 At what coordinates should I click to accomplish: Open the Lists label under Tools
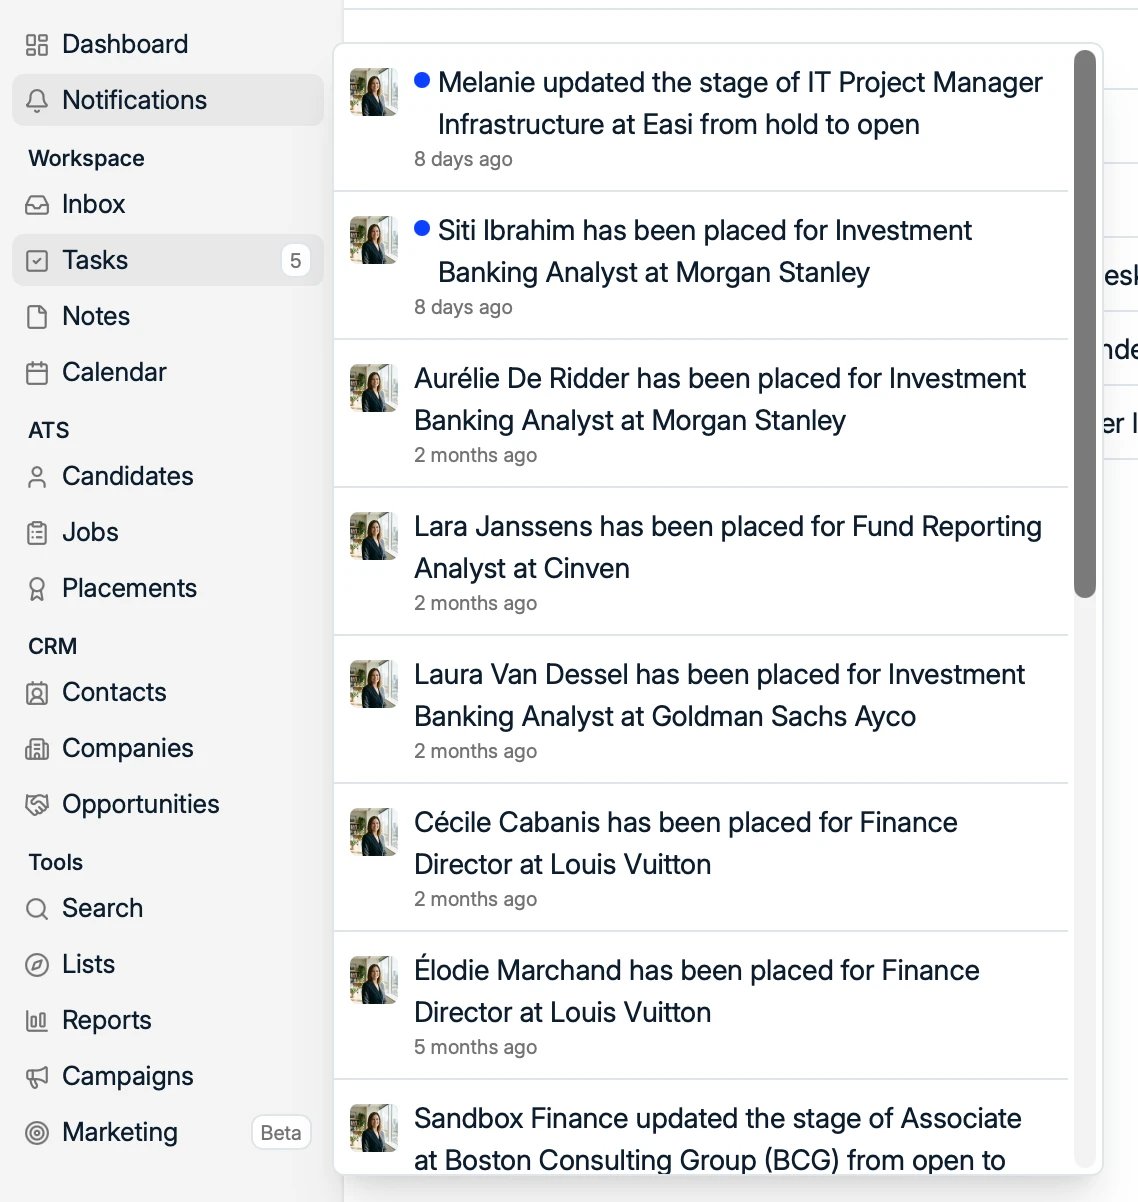click(88, 964)
